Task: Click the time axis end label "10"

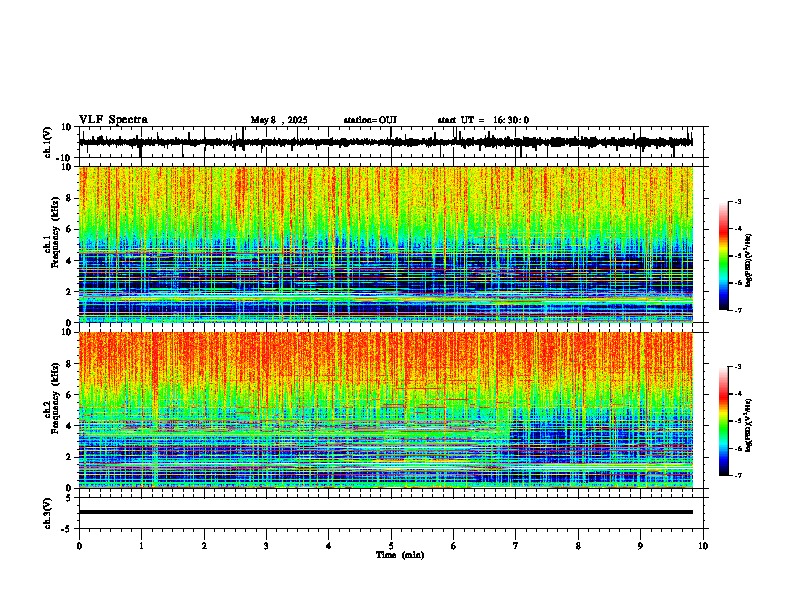Action: click(703, 546)
